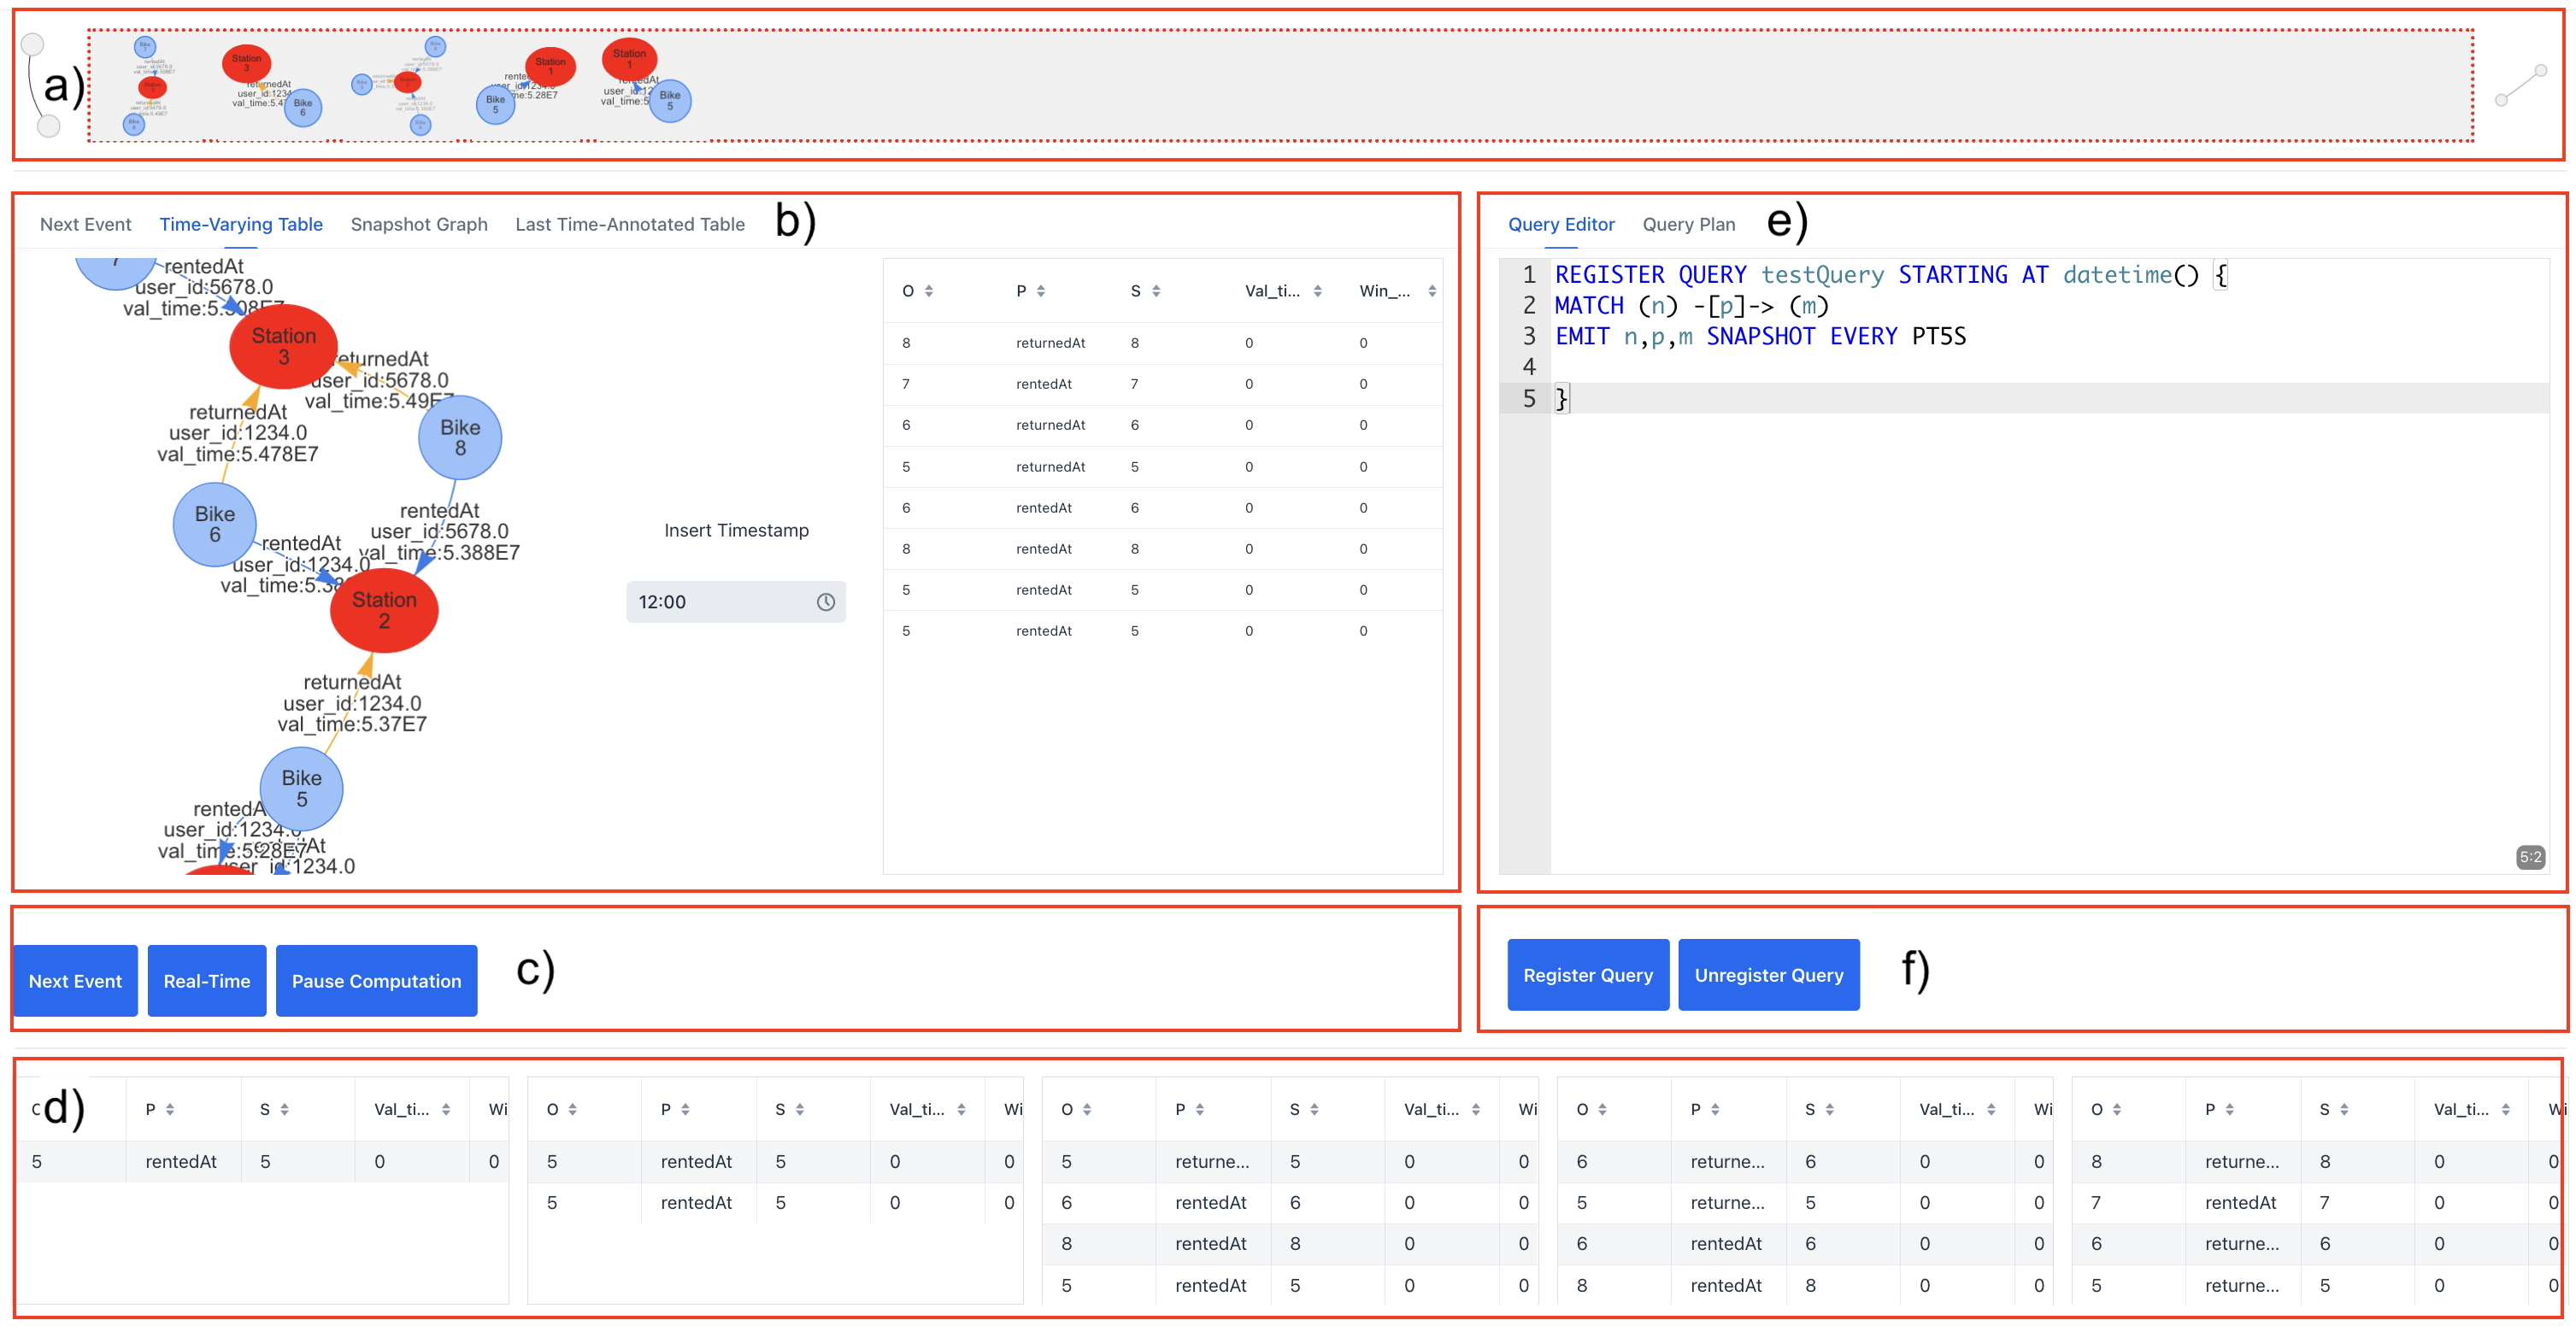Click Bike 5 node in the graph
The height and width of the screenshot is (1326, 2576).
301,788
